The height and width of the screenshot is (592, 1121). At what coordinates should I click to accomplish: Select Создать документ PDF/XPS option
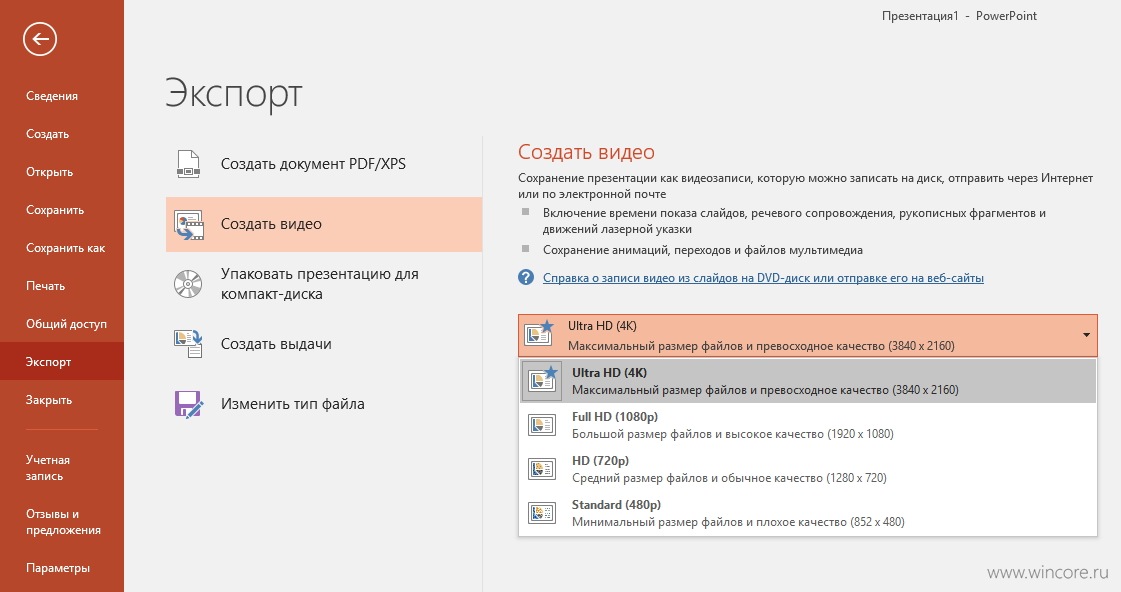tap(324, 164)
